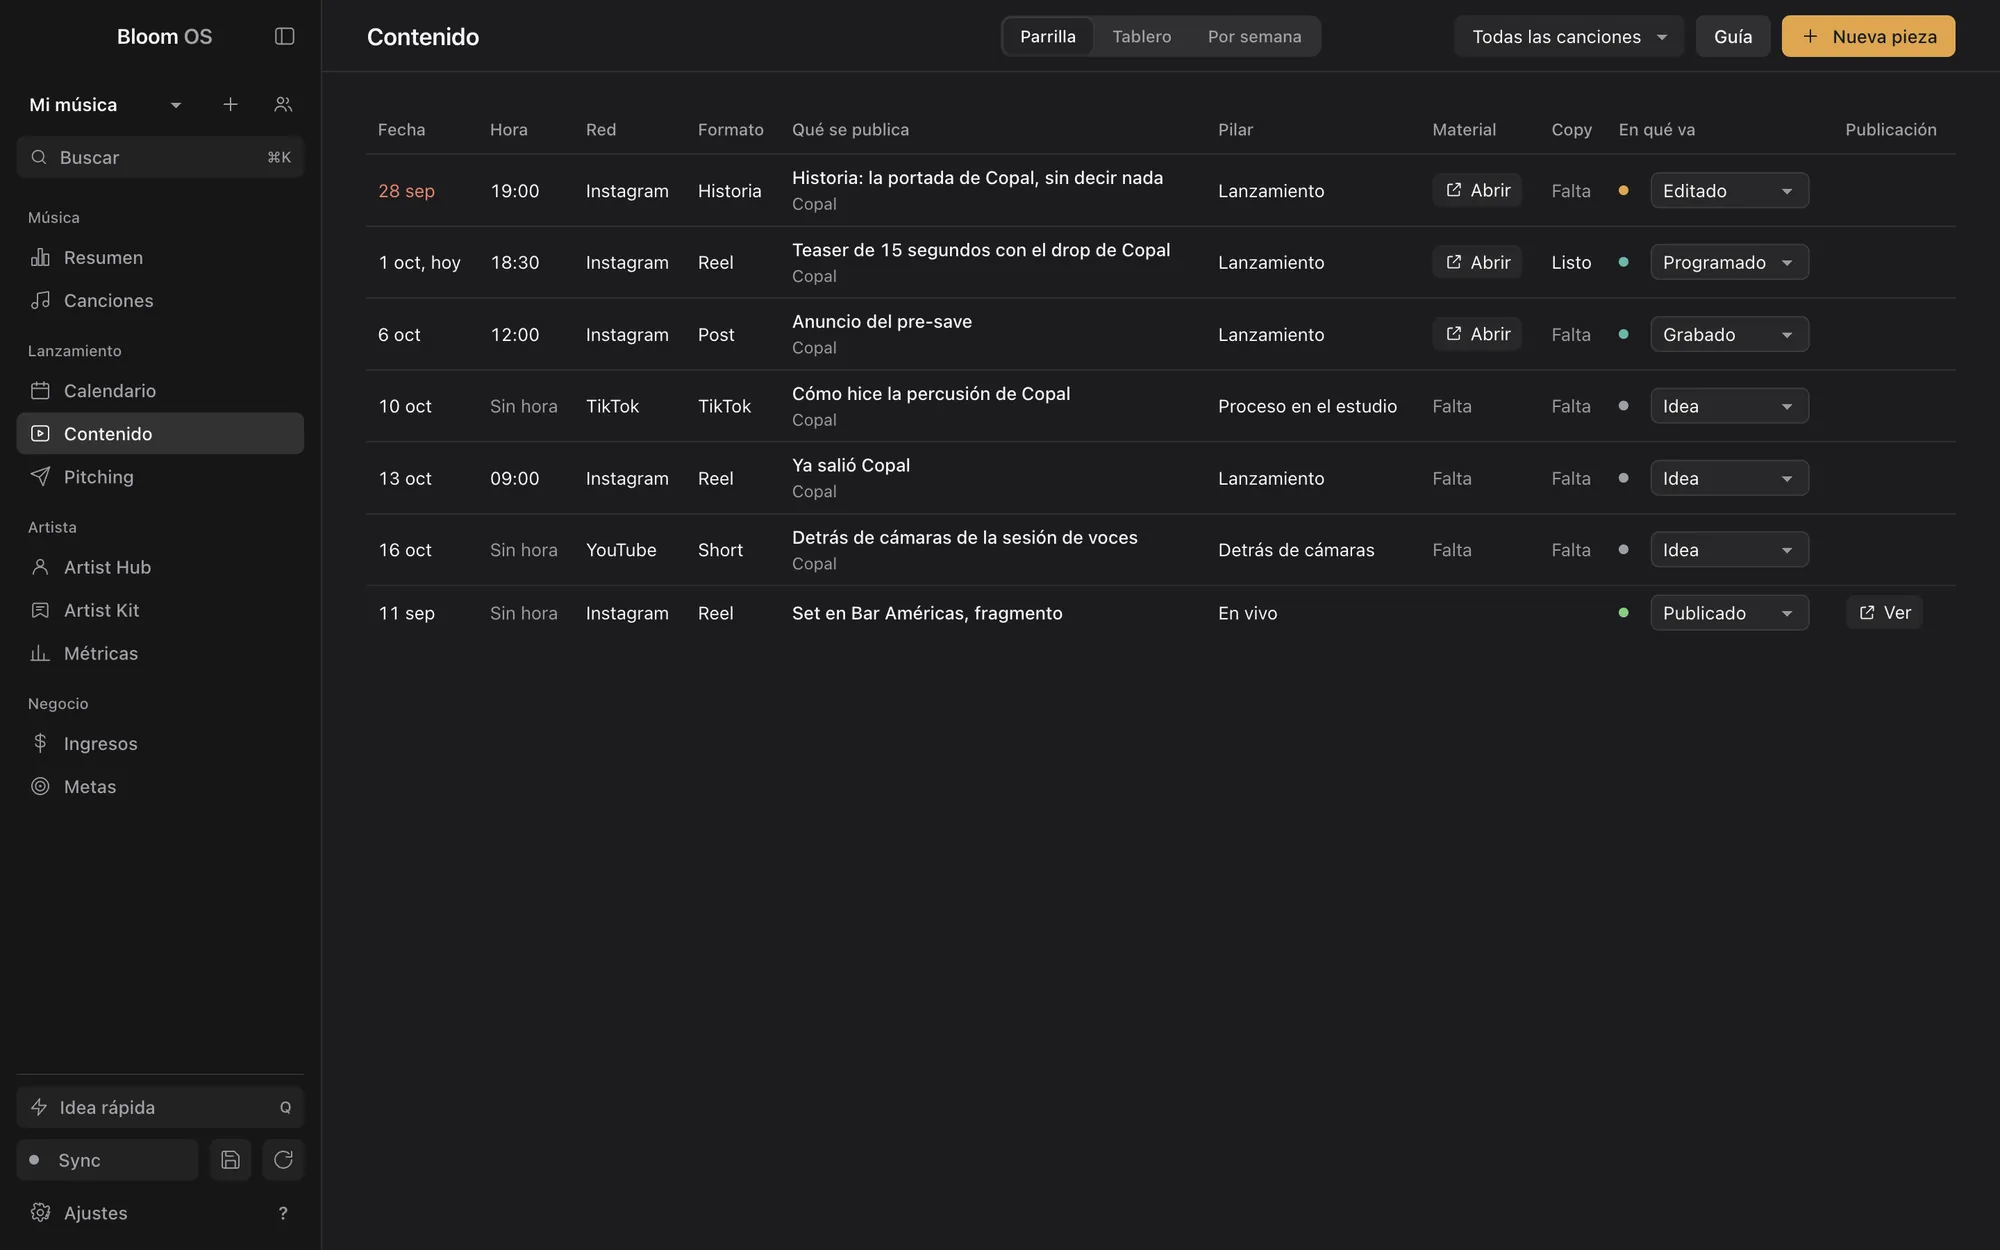Change Idea status for 10 oct row

[x=1729, y=406]
